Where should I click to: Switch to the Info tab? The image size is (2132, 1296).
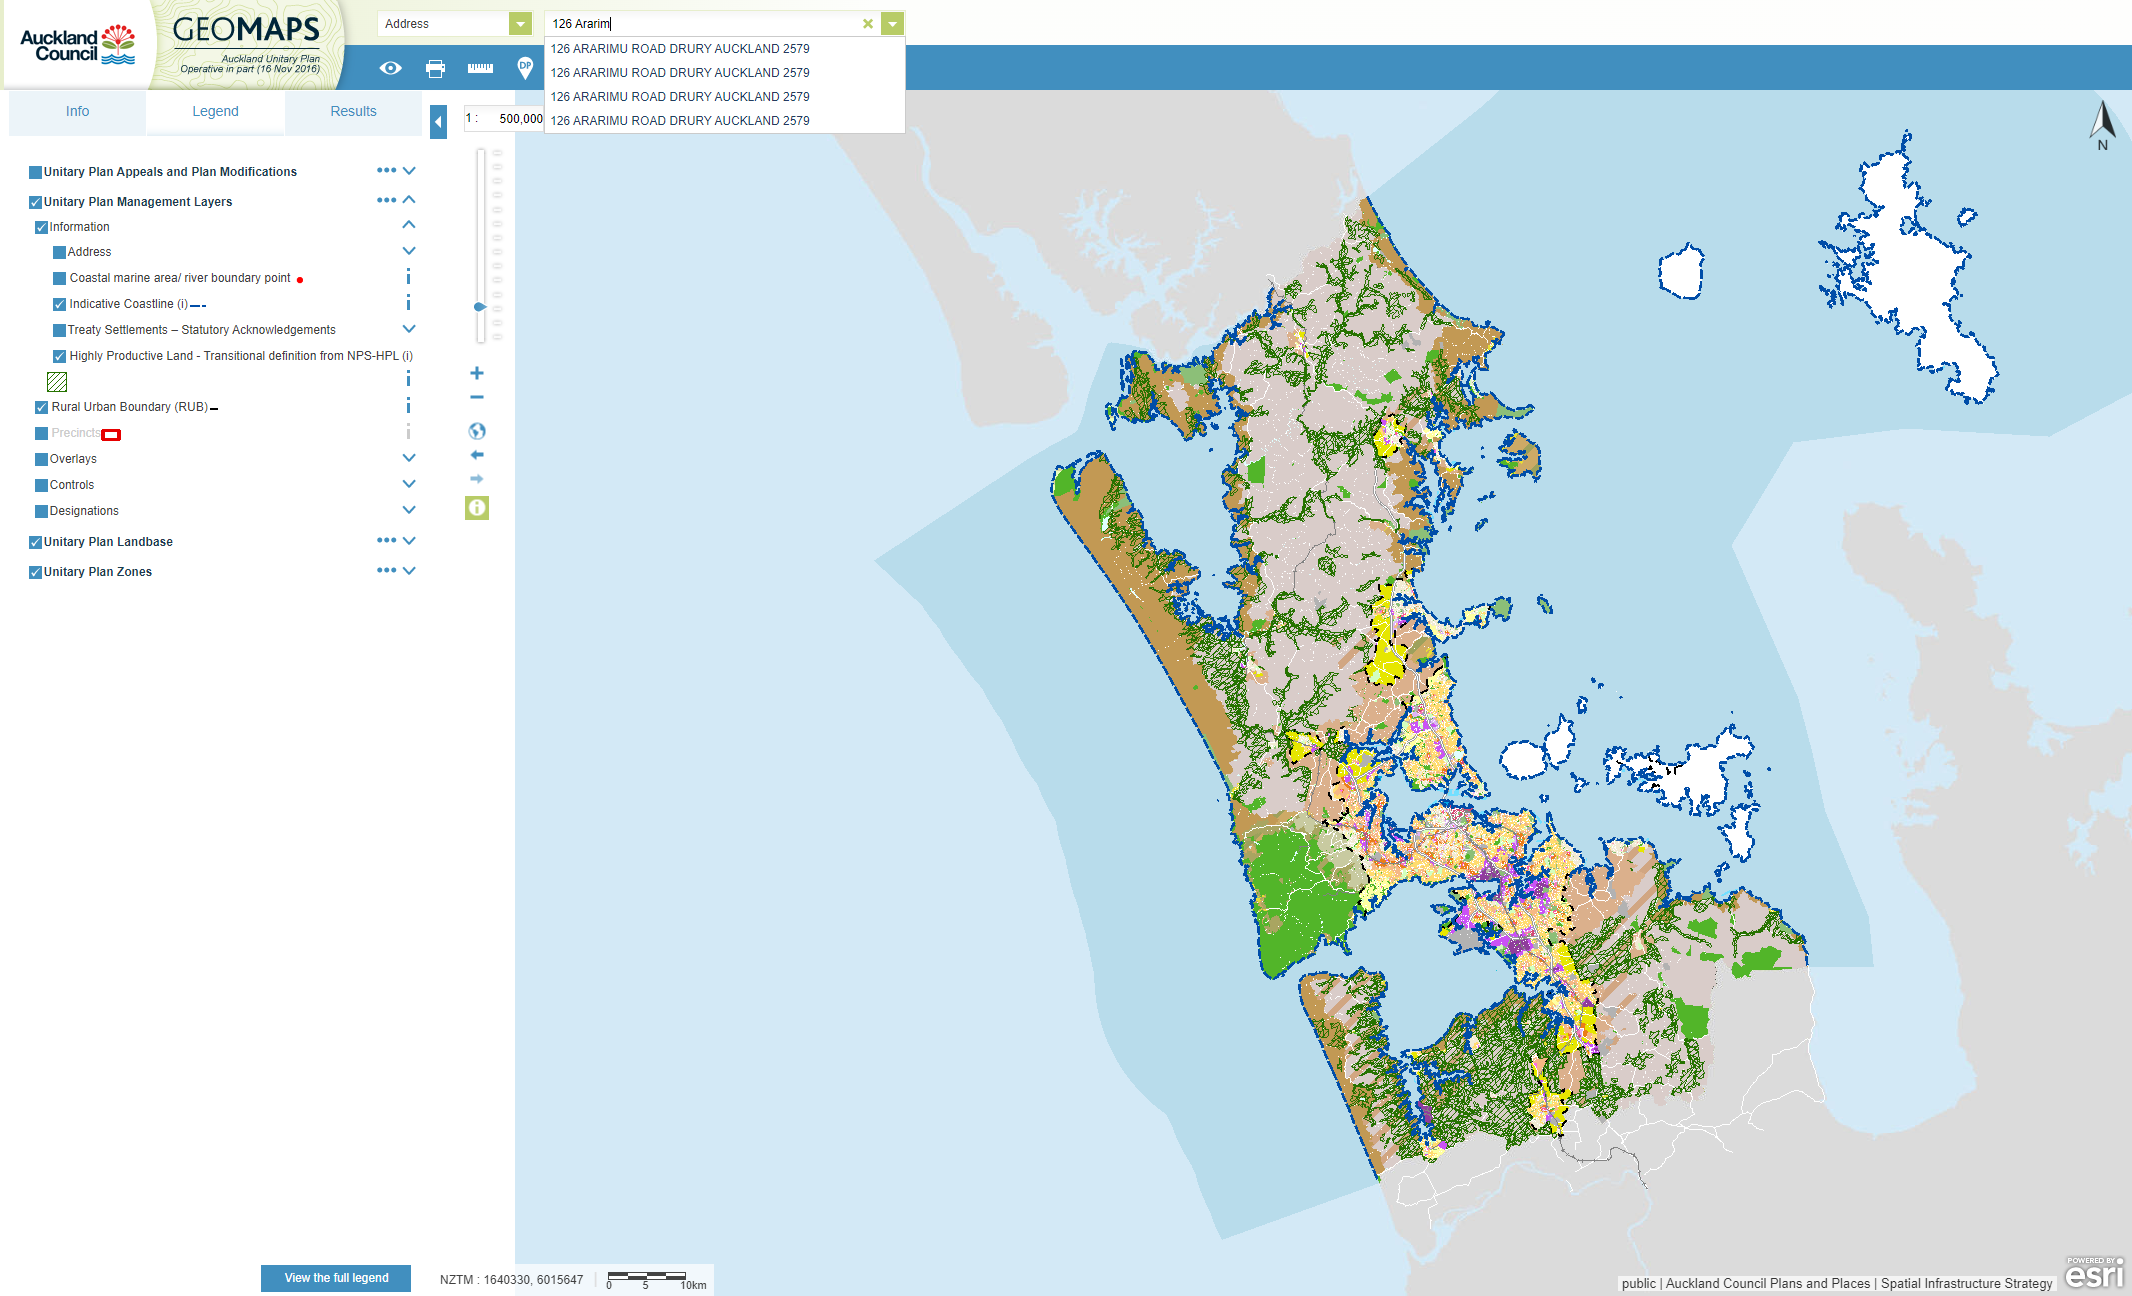78,112
